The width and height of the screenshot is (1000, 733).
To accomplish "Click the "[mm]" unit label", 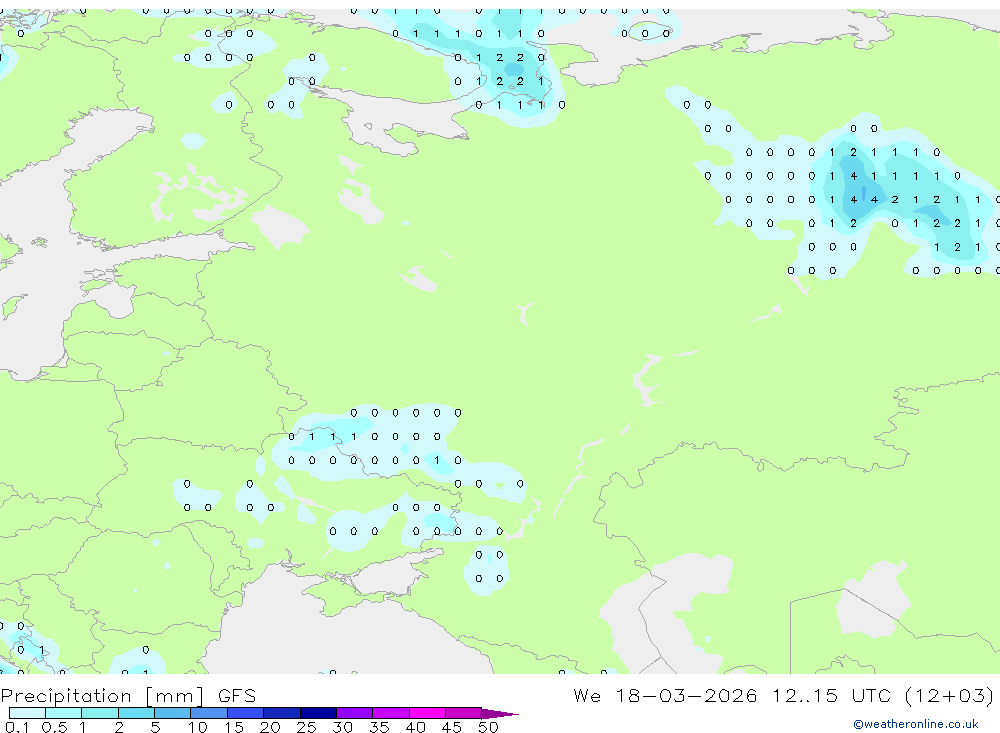I will (x=175, y=695).
